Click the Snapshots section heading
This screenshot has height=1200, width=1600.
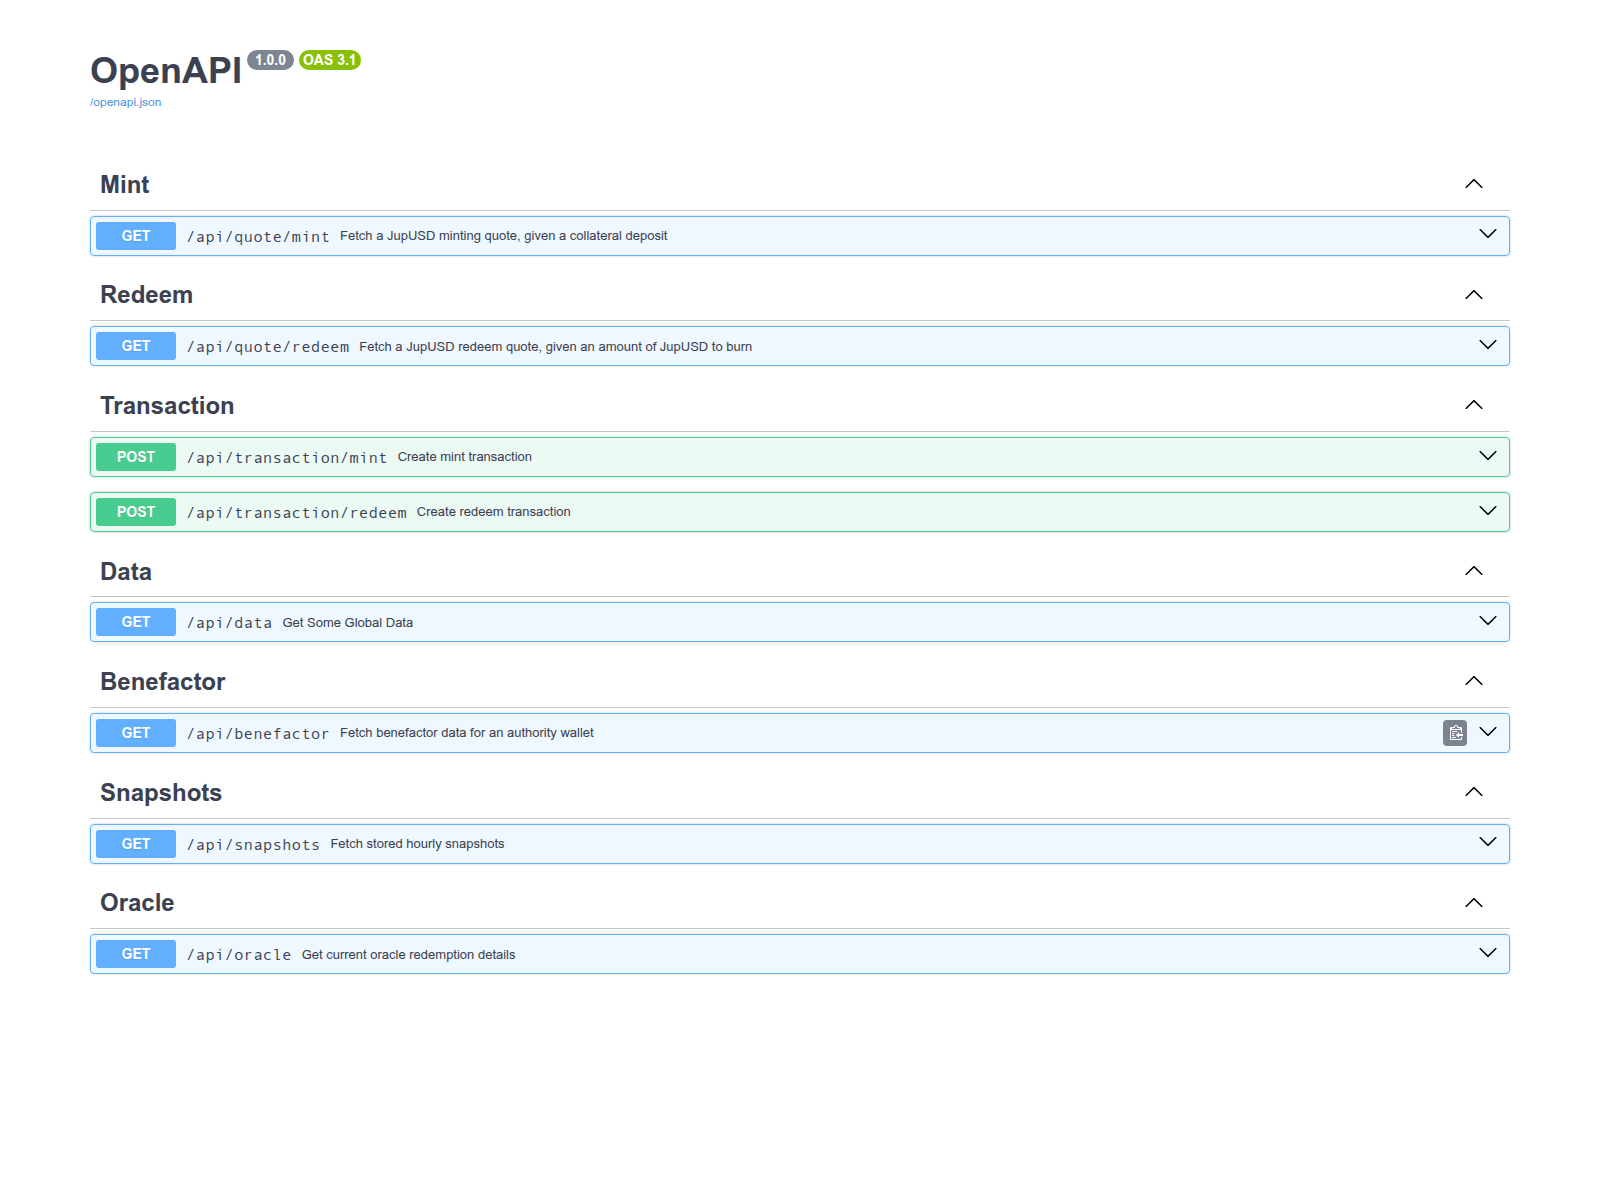(161, 793)
